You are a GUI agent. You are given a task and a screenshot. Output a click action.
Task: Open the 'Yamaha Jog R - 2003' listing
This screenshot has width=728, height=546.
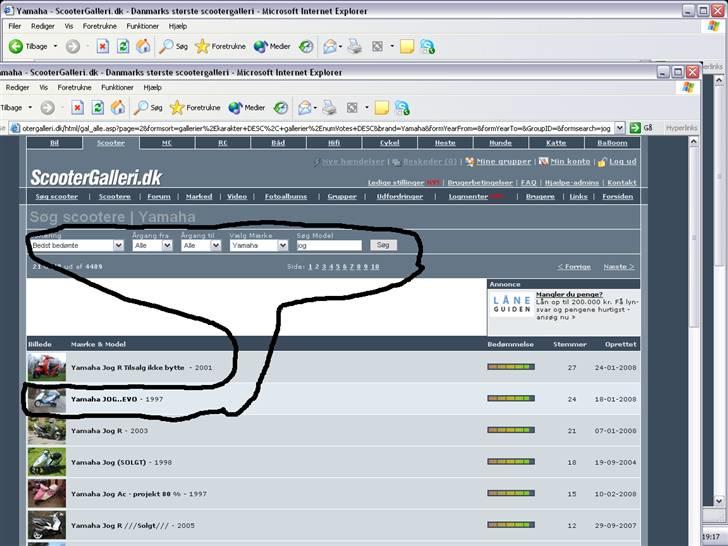[110, 430]
